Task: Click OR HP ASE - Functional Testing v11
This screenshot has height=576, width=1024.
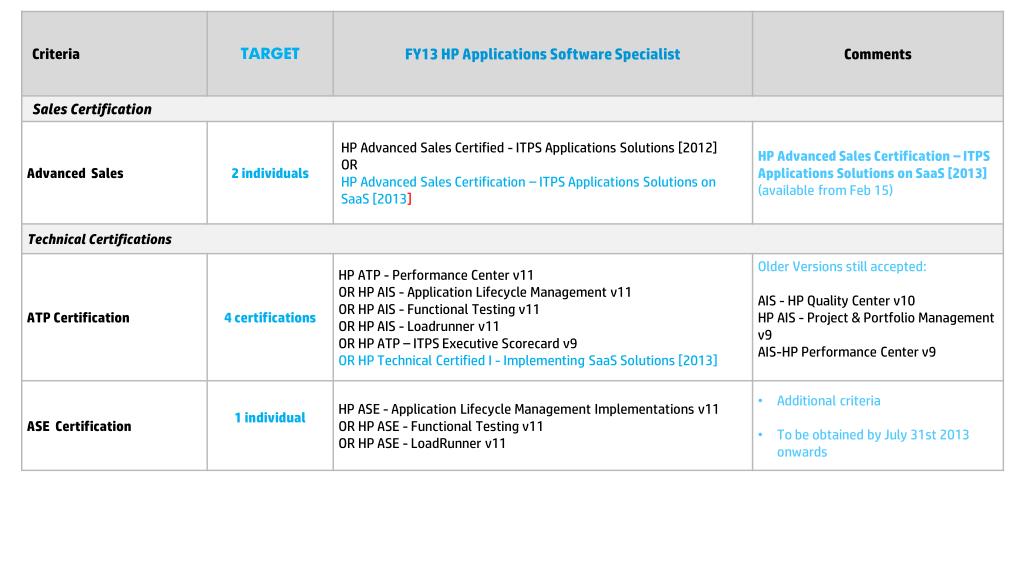Action: [x=440, y=426]
